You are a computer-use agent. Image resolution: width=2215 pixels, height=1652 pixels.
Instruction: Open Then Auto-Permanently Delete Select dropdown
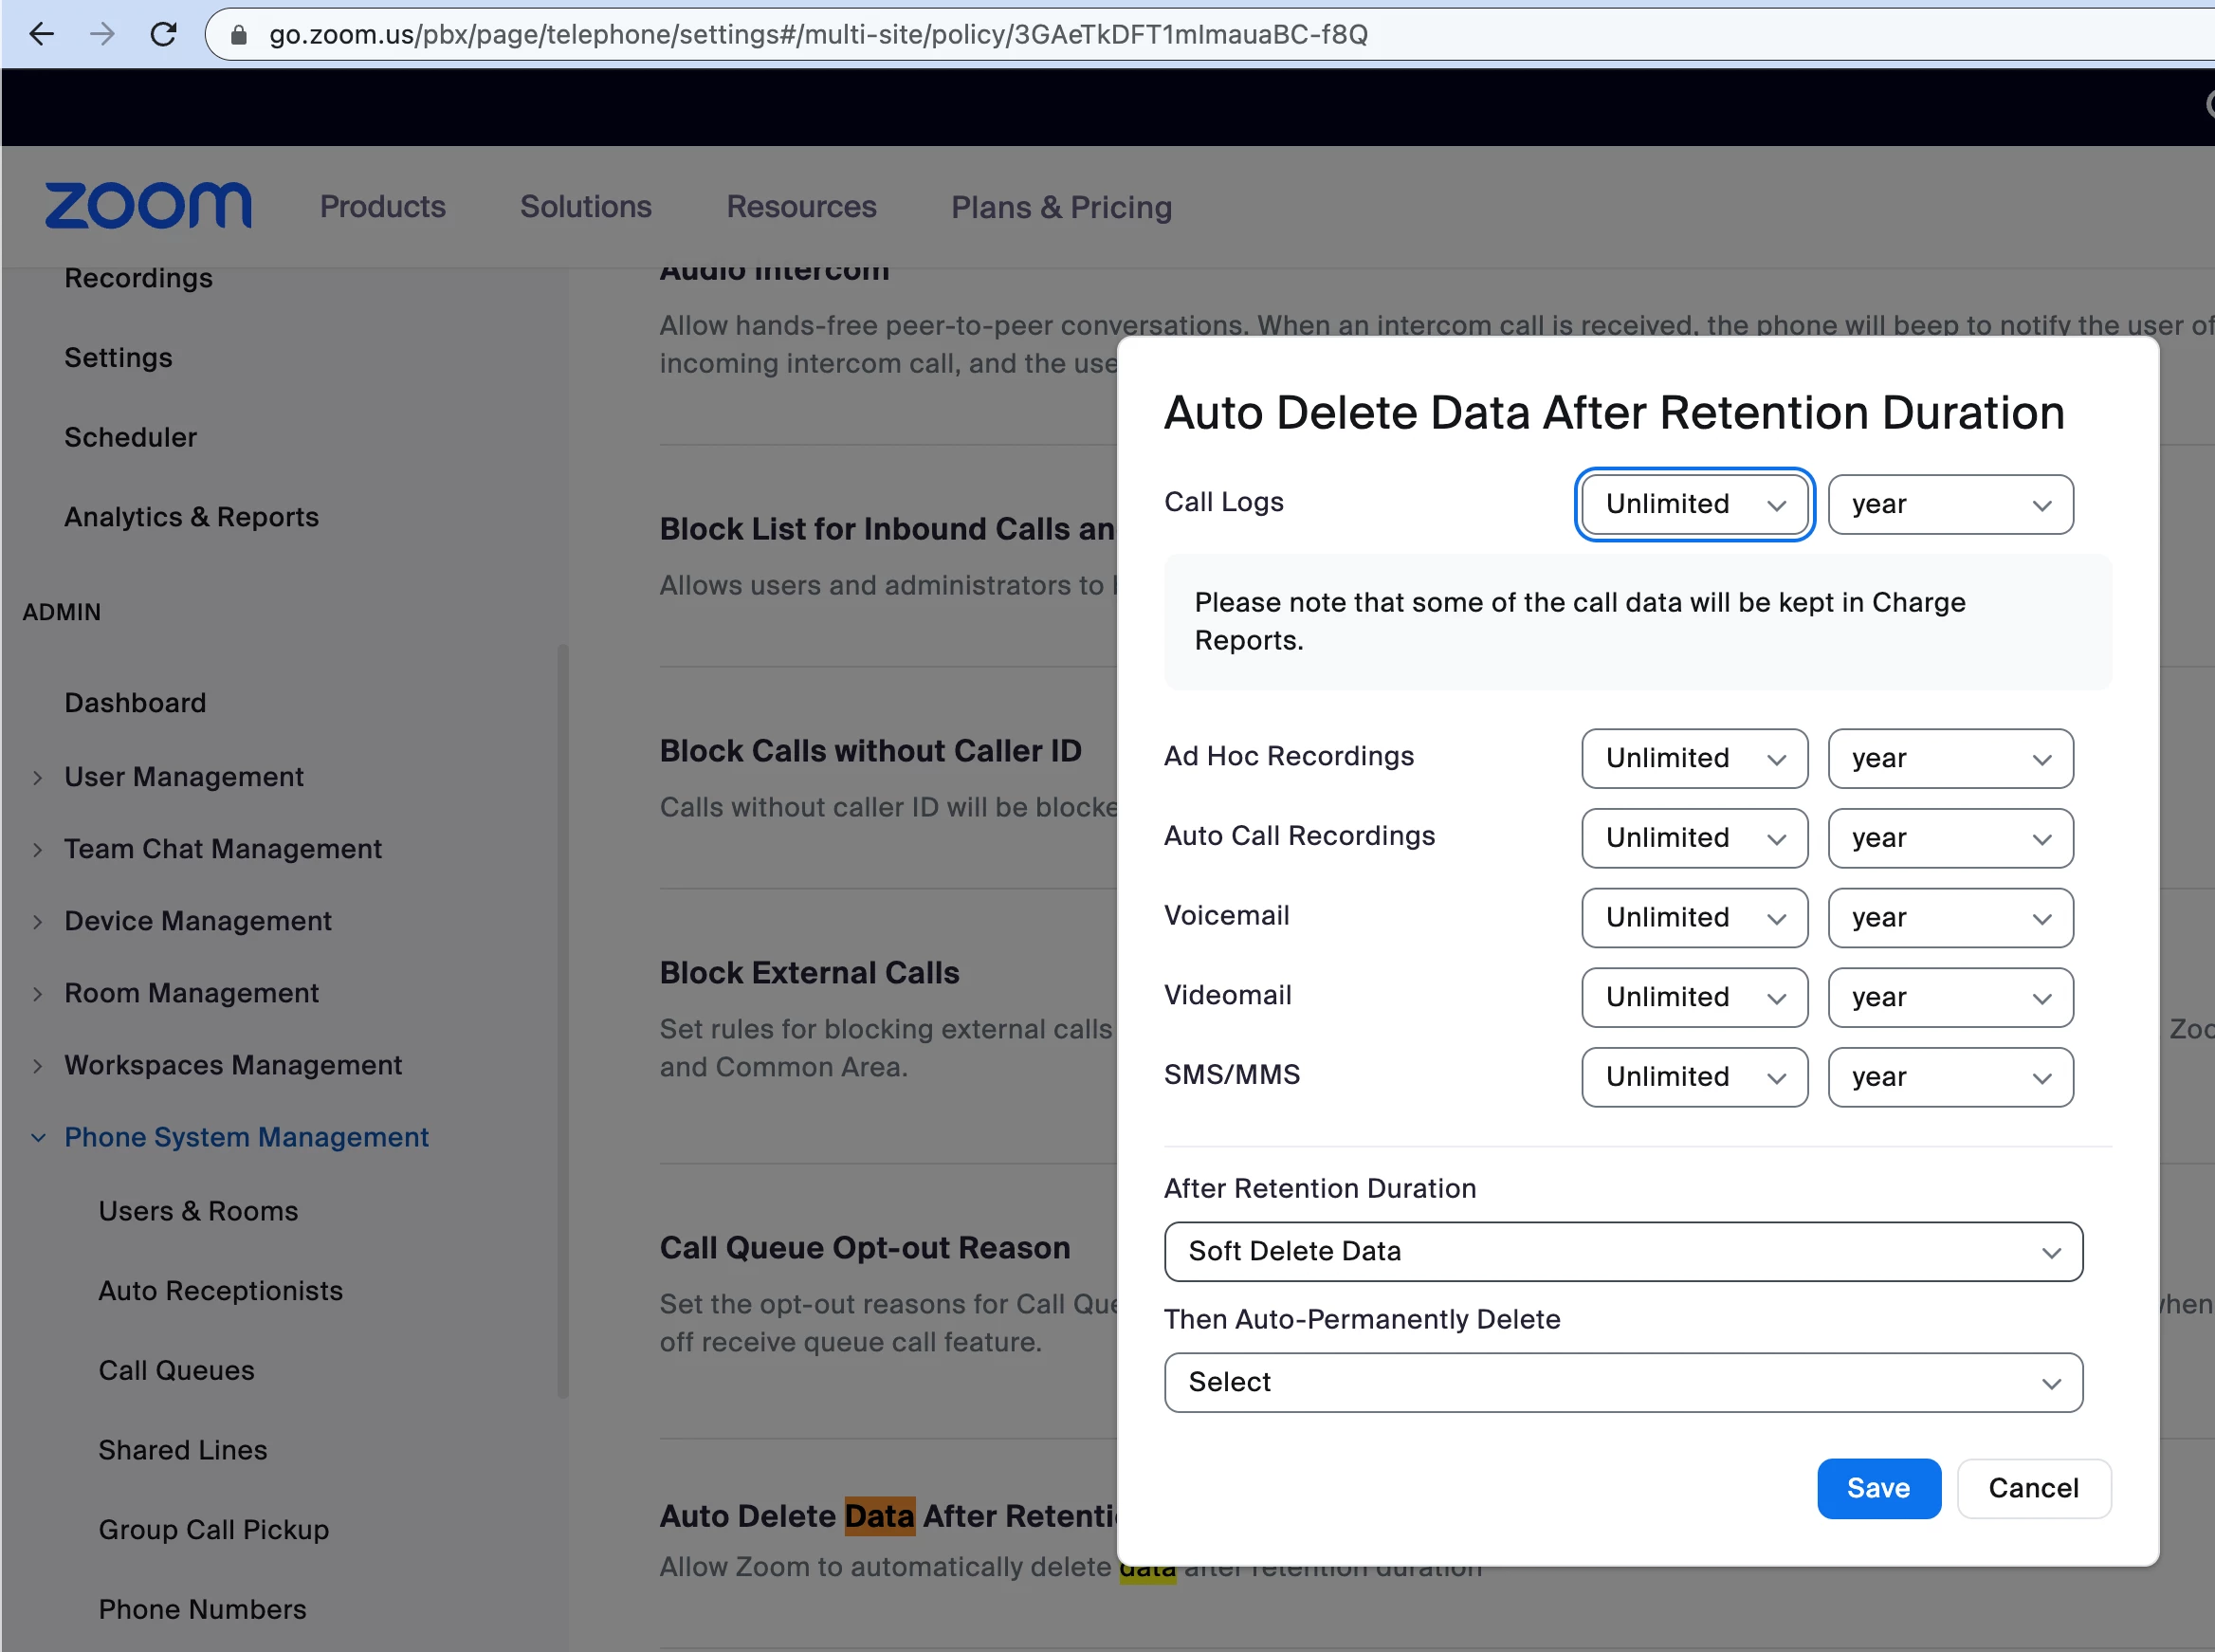coord(1622,1383)
